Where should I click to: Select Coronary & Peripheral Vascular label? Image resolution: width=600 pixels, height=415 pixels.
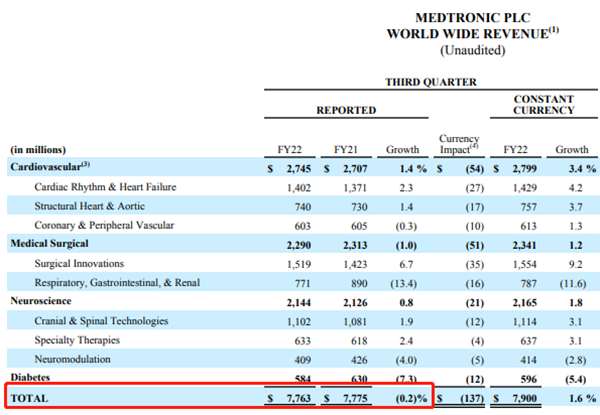[x=104, y=225]
